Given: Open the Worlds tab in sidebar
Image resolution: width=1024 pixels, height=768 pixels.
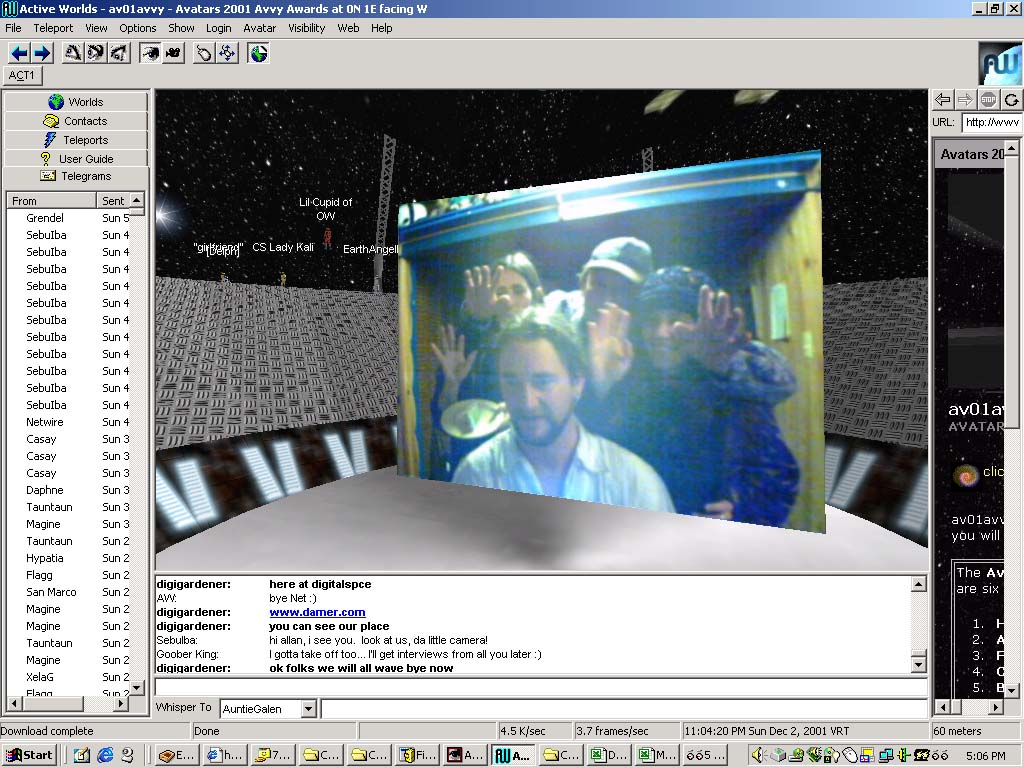Looking at the screenshot, I should tap(76, 102).
